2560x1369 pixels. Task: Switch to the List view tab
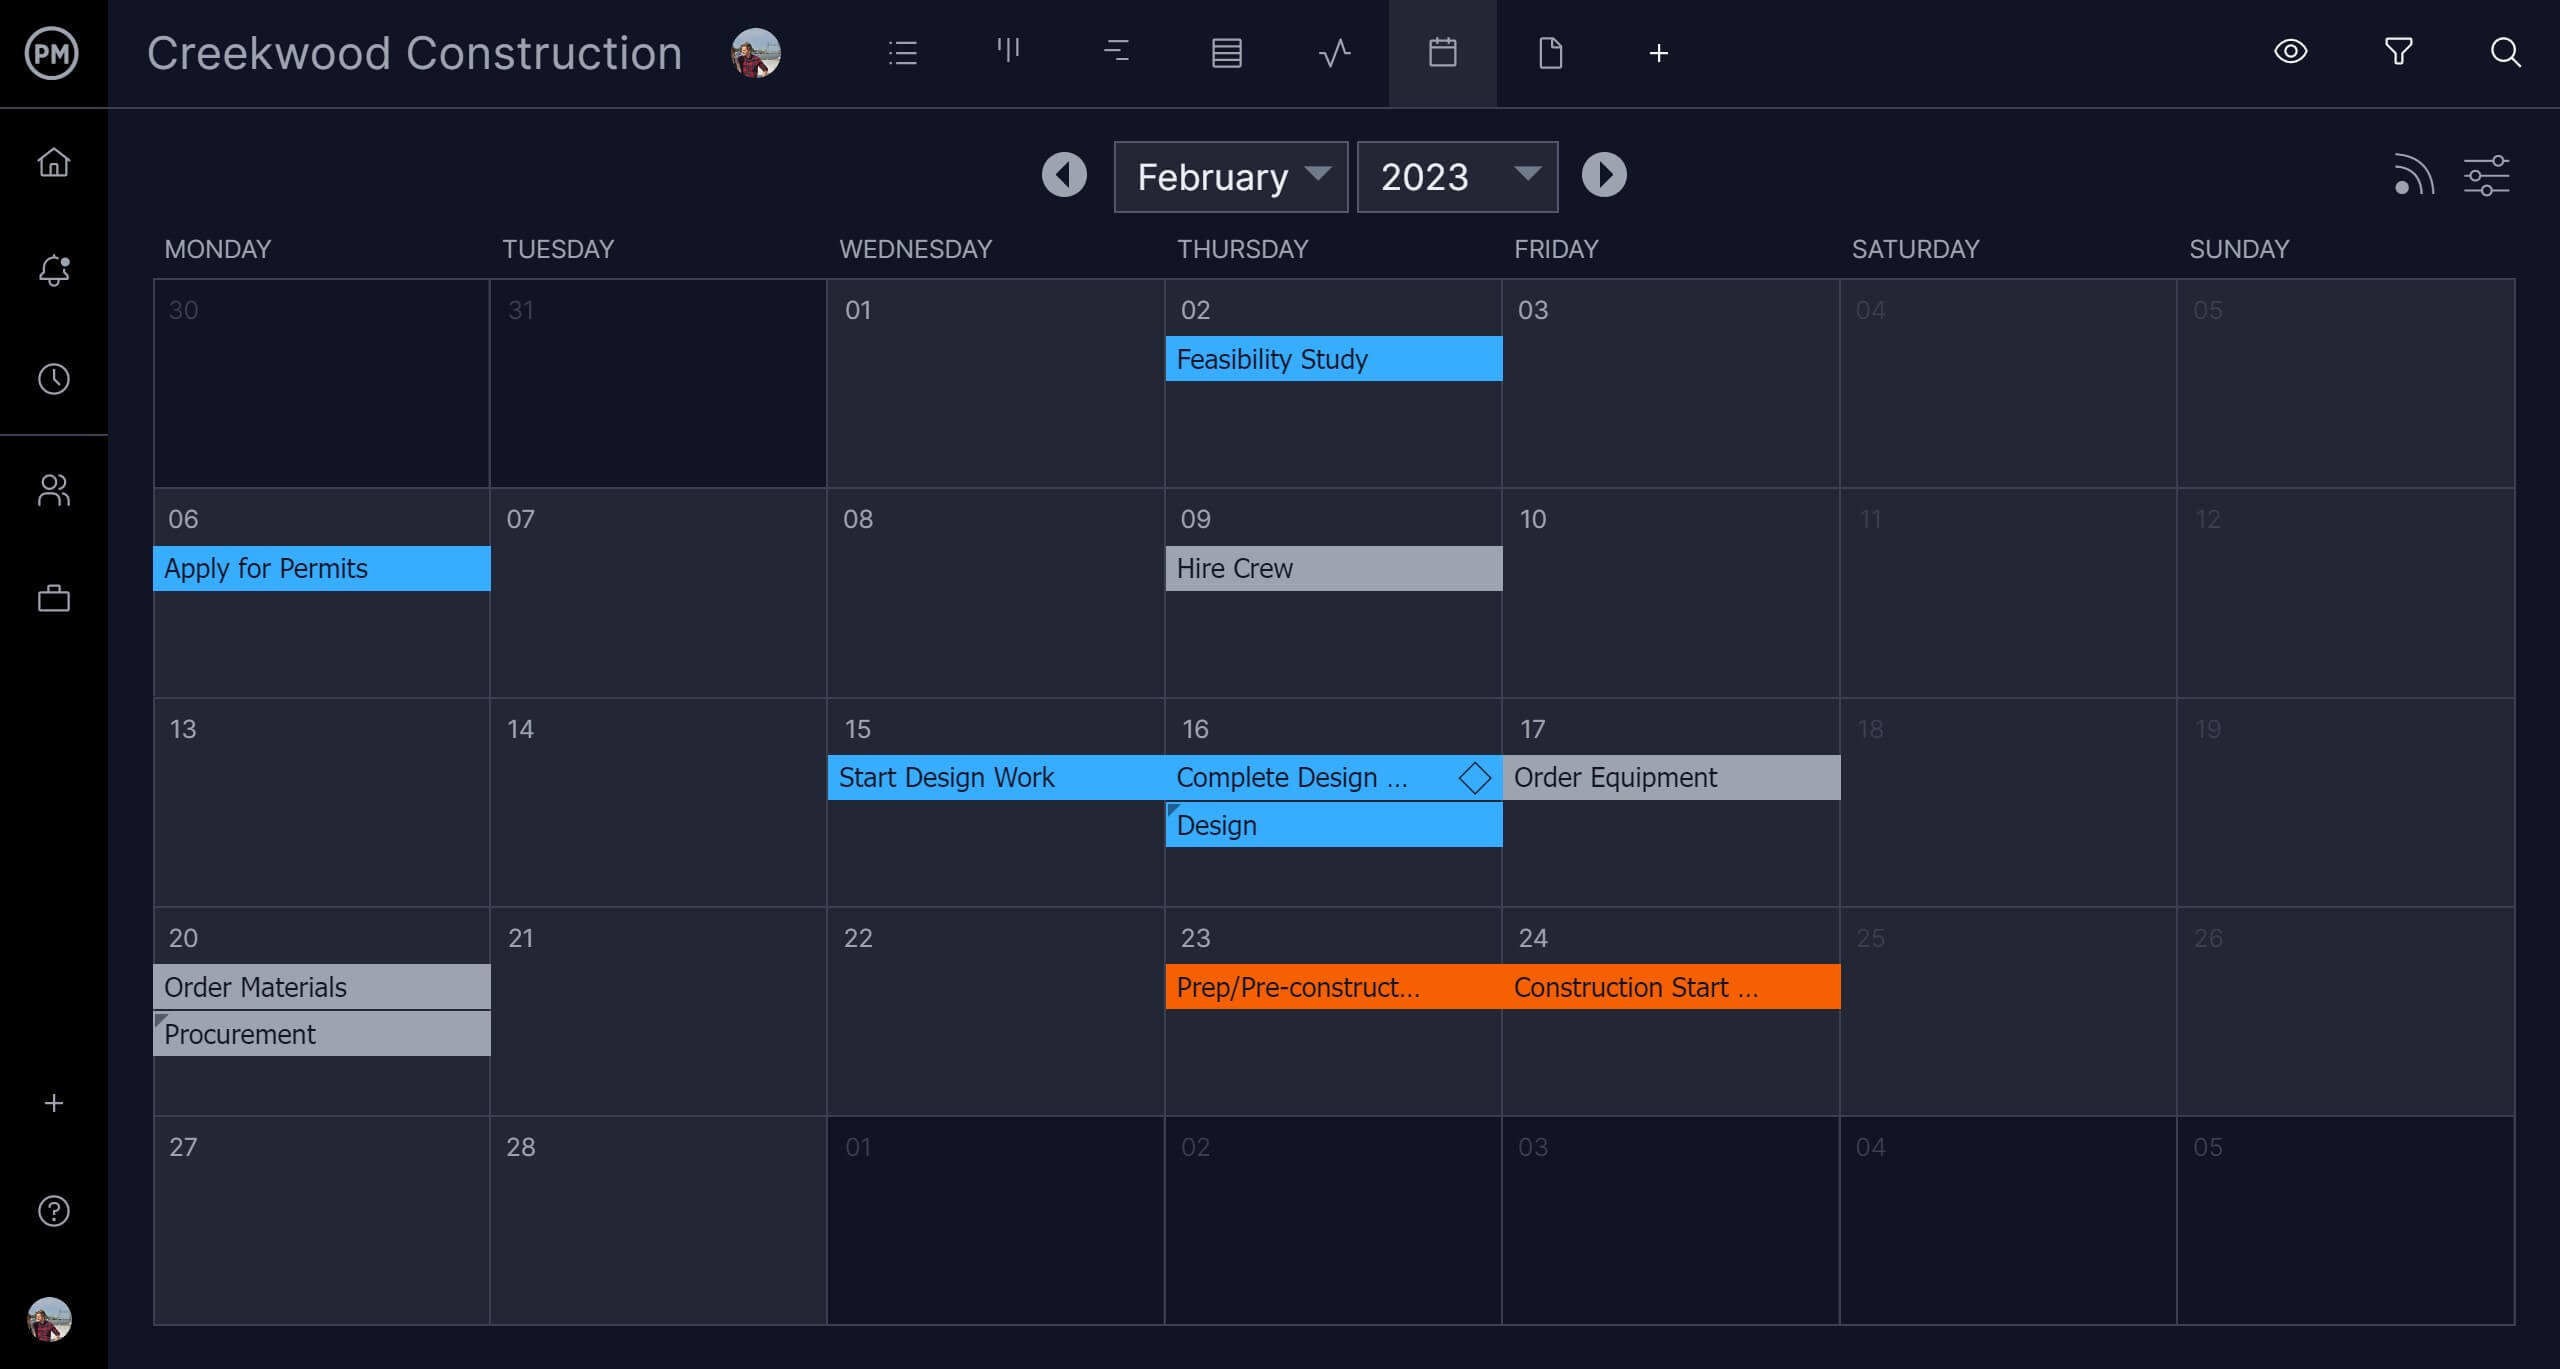tap(902, 53)
